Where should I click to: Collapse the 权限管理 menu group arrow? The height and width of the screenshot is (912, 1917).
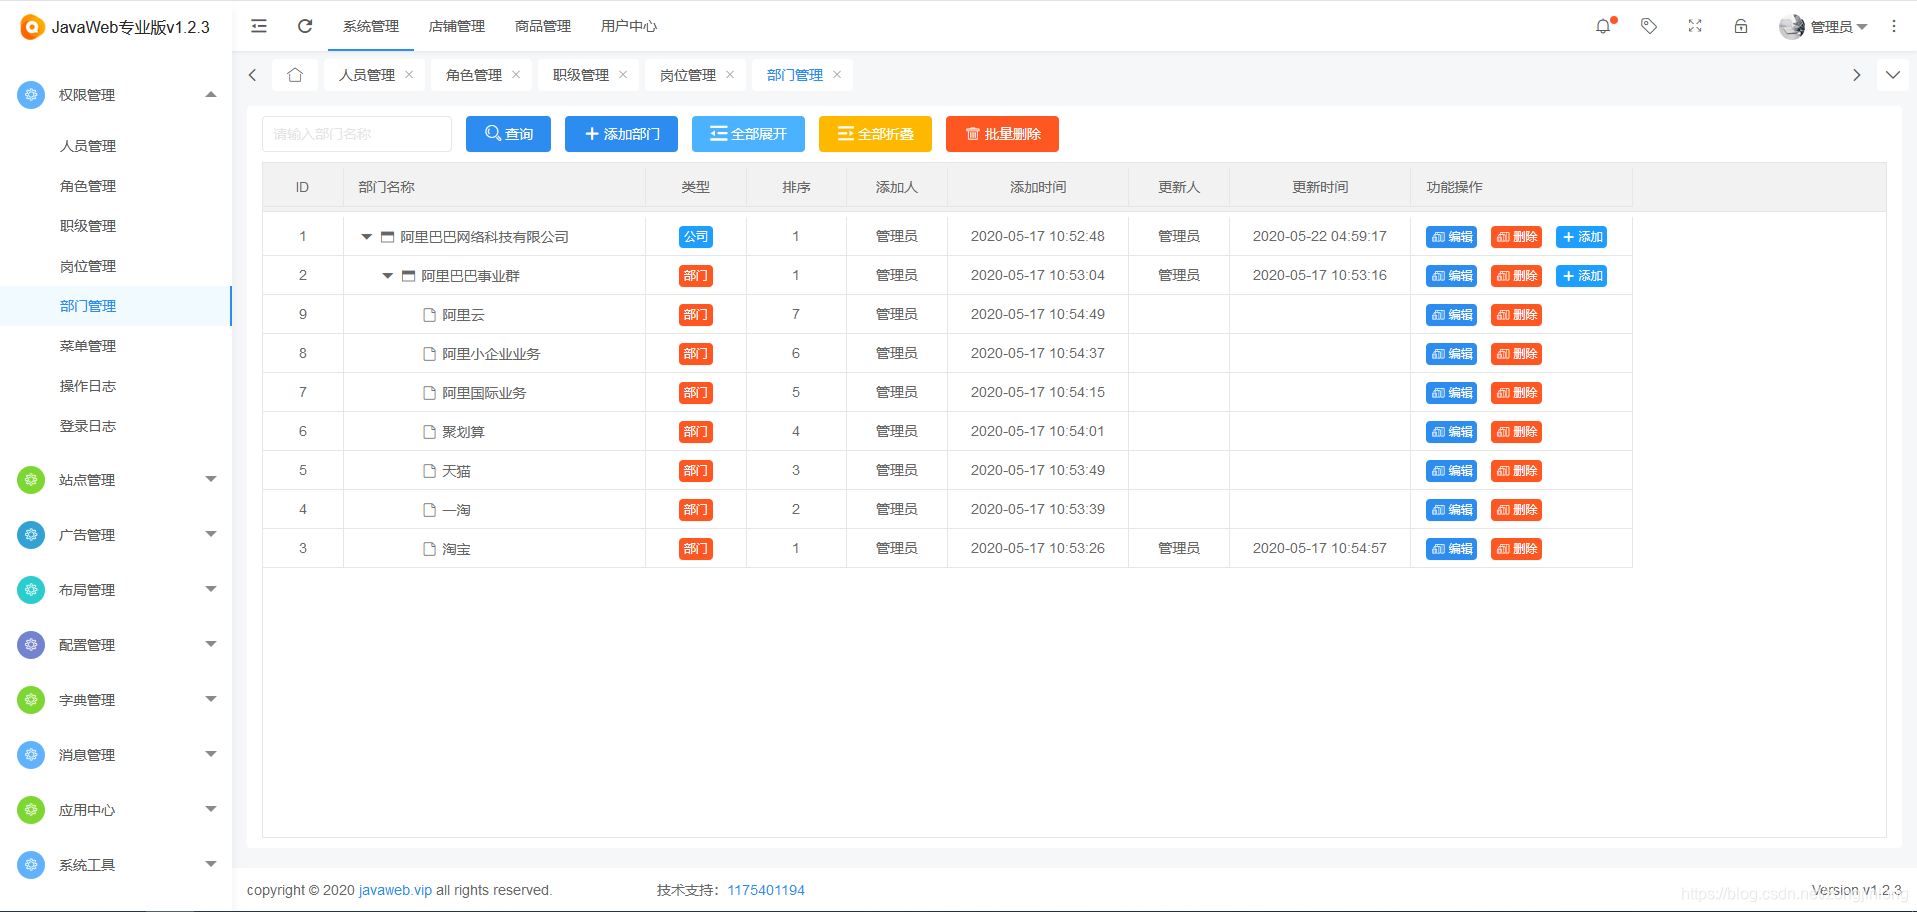point(211,95)
